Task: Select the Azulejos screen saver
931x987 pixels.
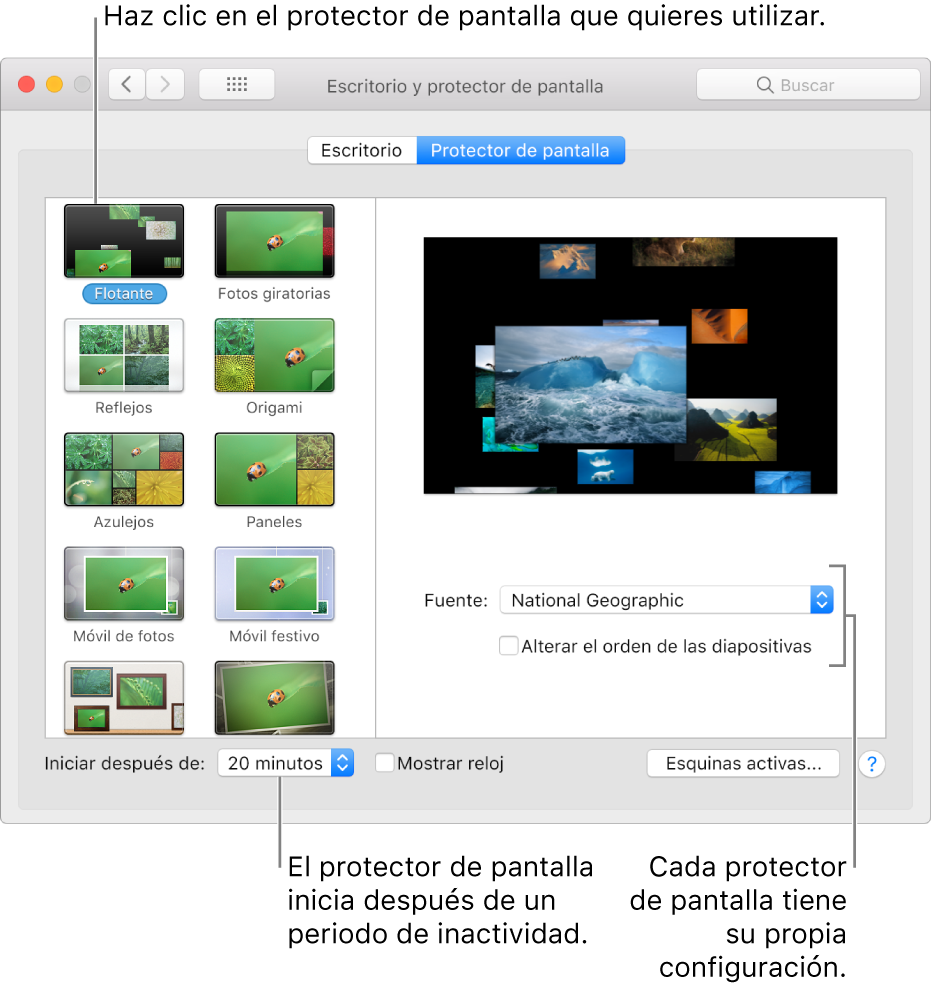Action: (124, 469)
